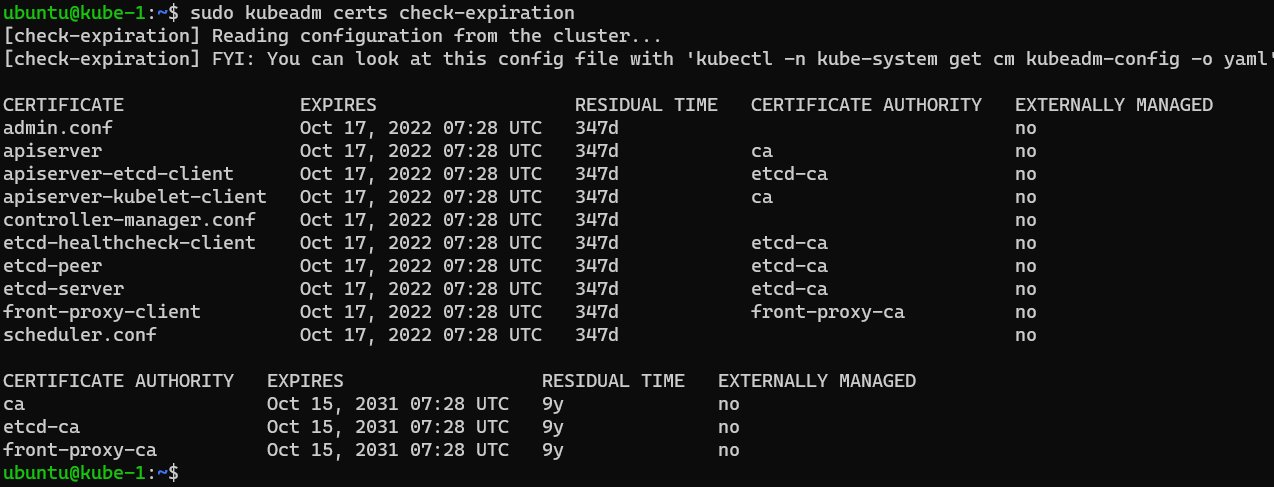Click the etcd-healthcheck-client certificate row

coord(129,243)
